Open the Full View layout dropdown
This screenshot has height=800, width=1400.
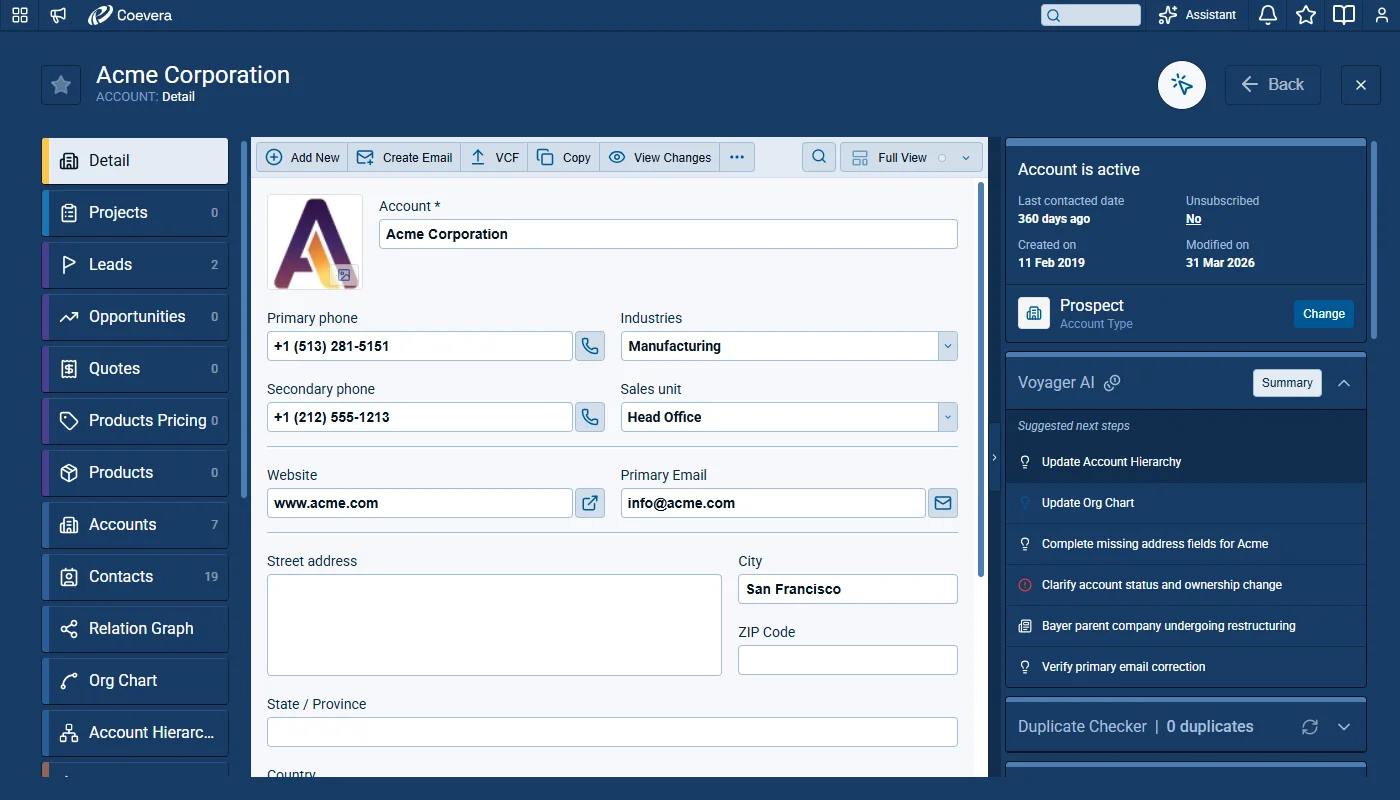pyautogui.click(x=911, y=157)
